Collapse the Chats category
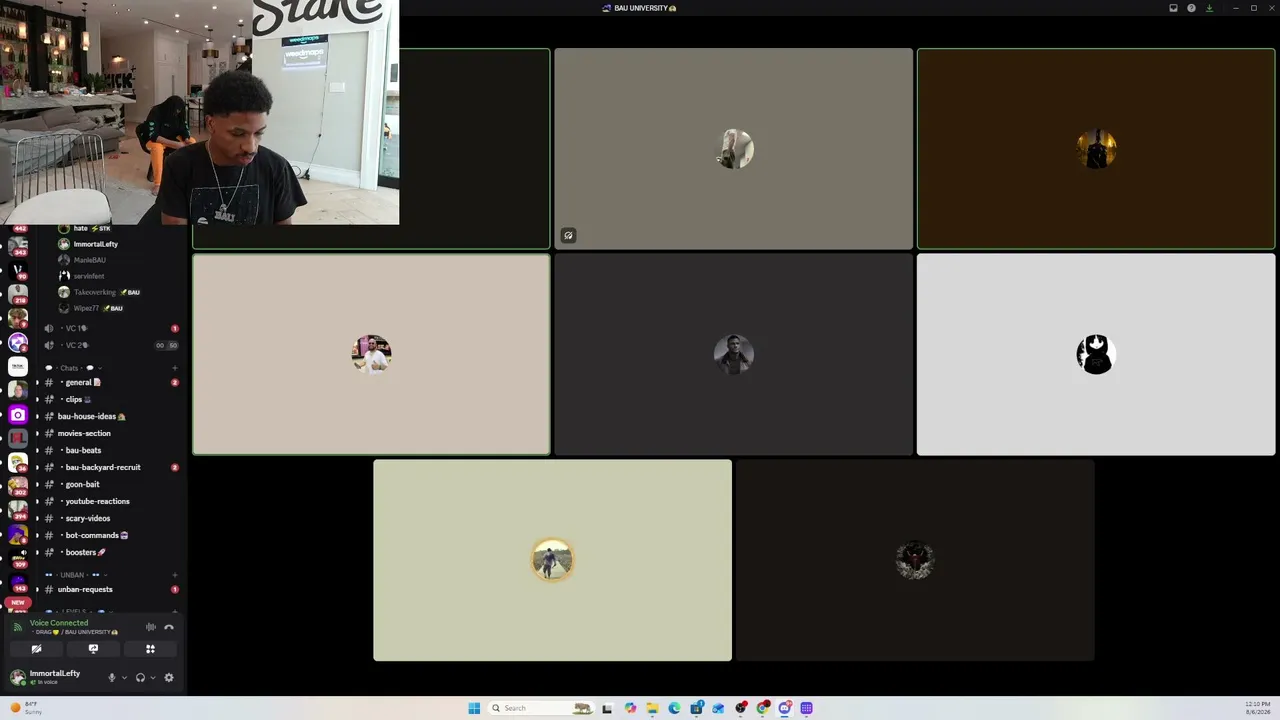 [x=74, y=368]
